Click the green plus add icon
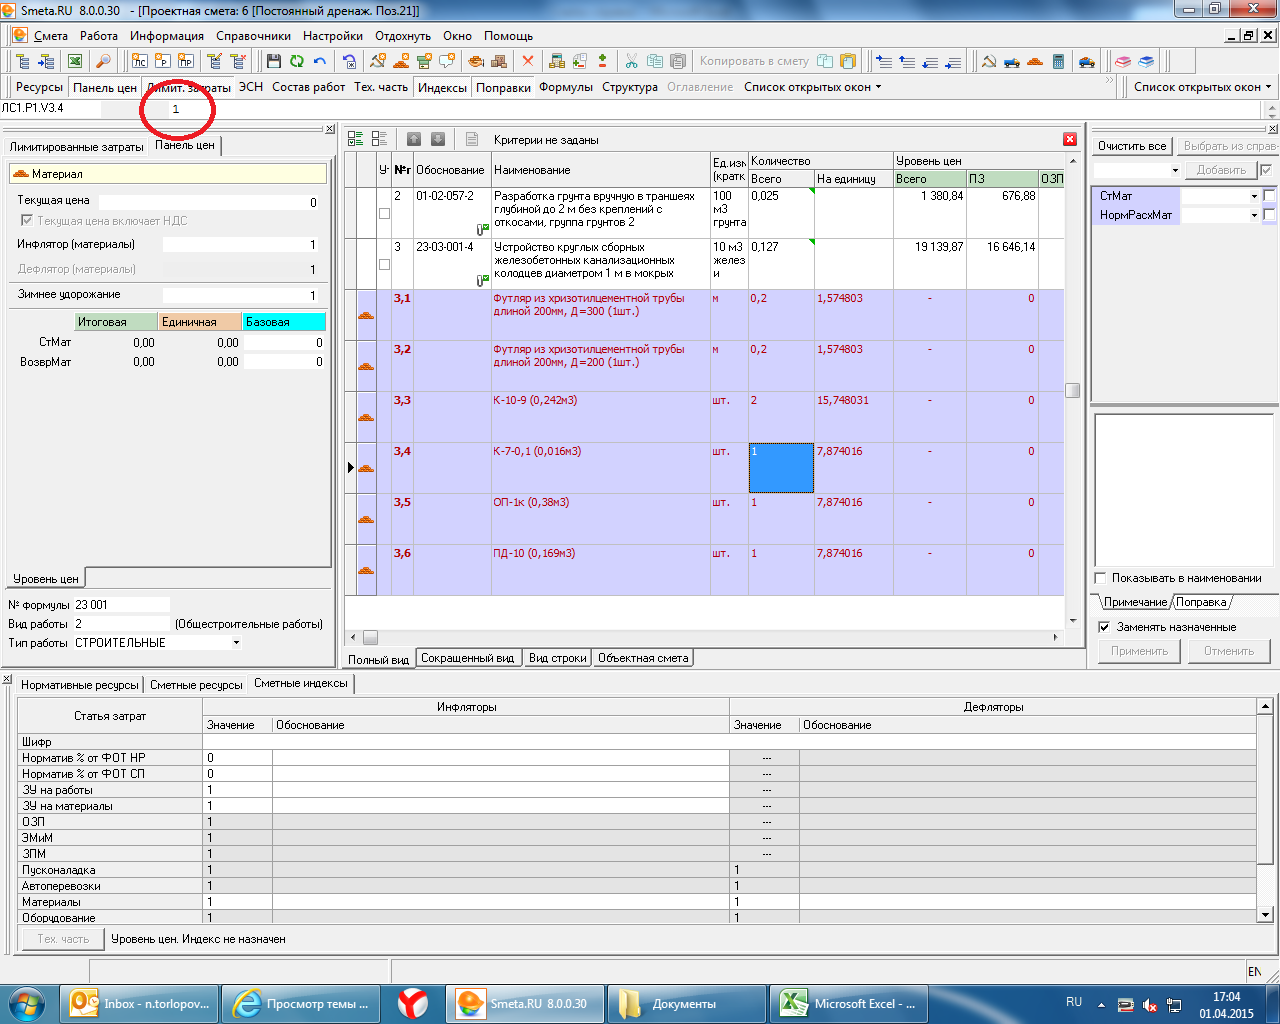The image size is (1280, 1024). pyautogui.click(x=603, y=61)
